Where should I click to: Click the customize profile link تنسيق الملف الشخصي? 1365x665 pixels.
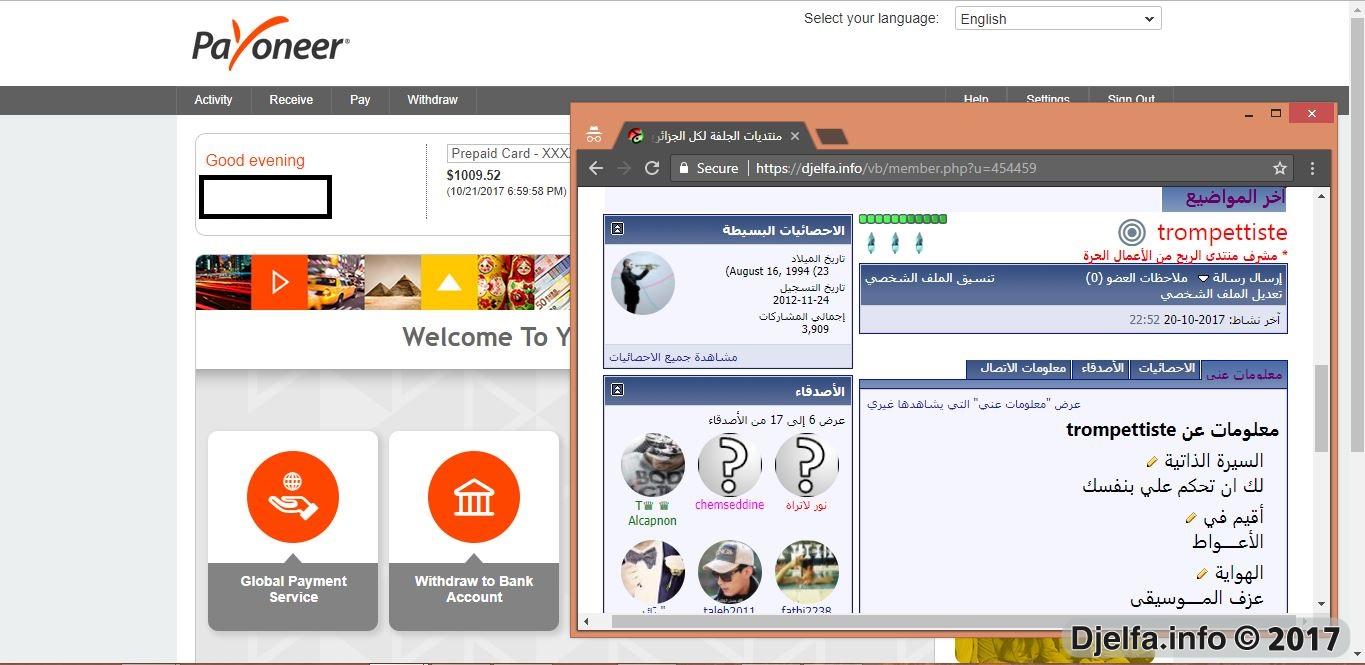coord(929,278)
